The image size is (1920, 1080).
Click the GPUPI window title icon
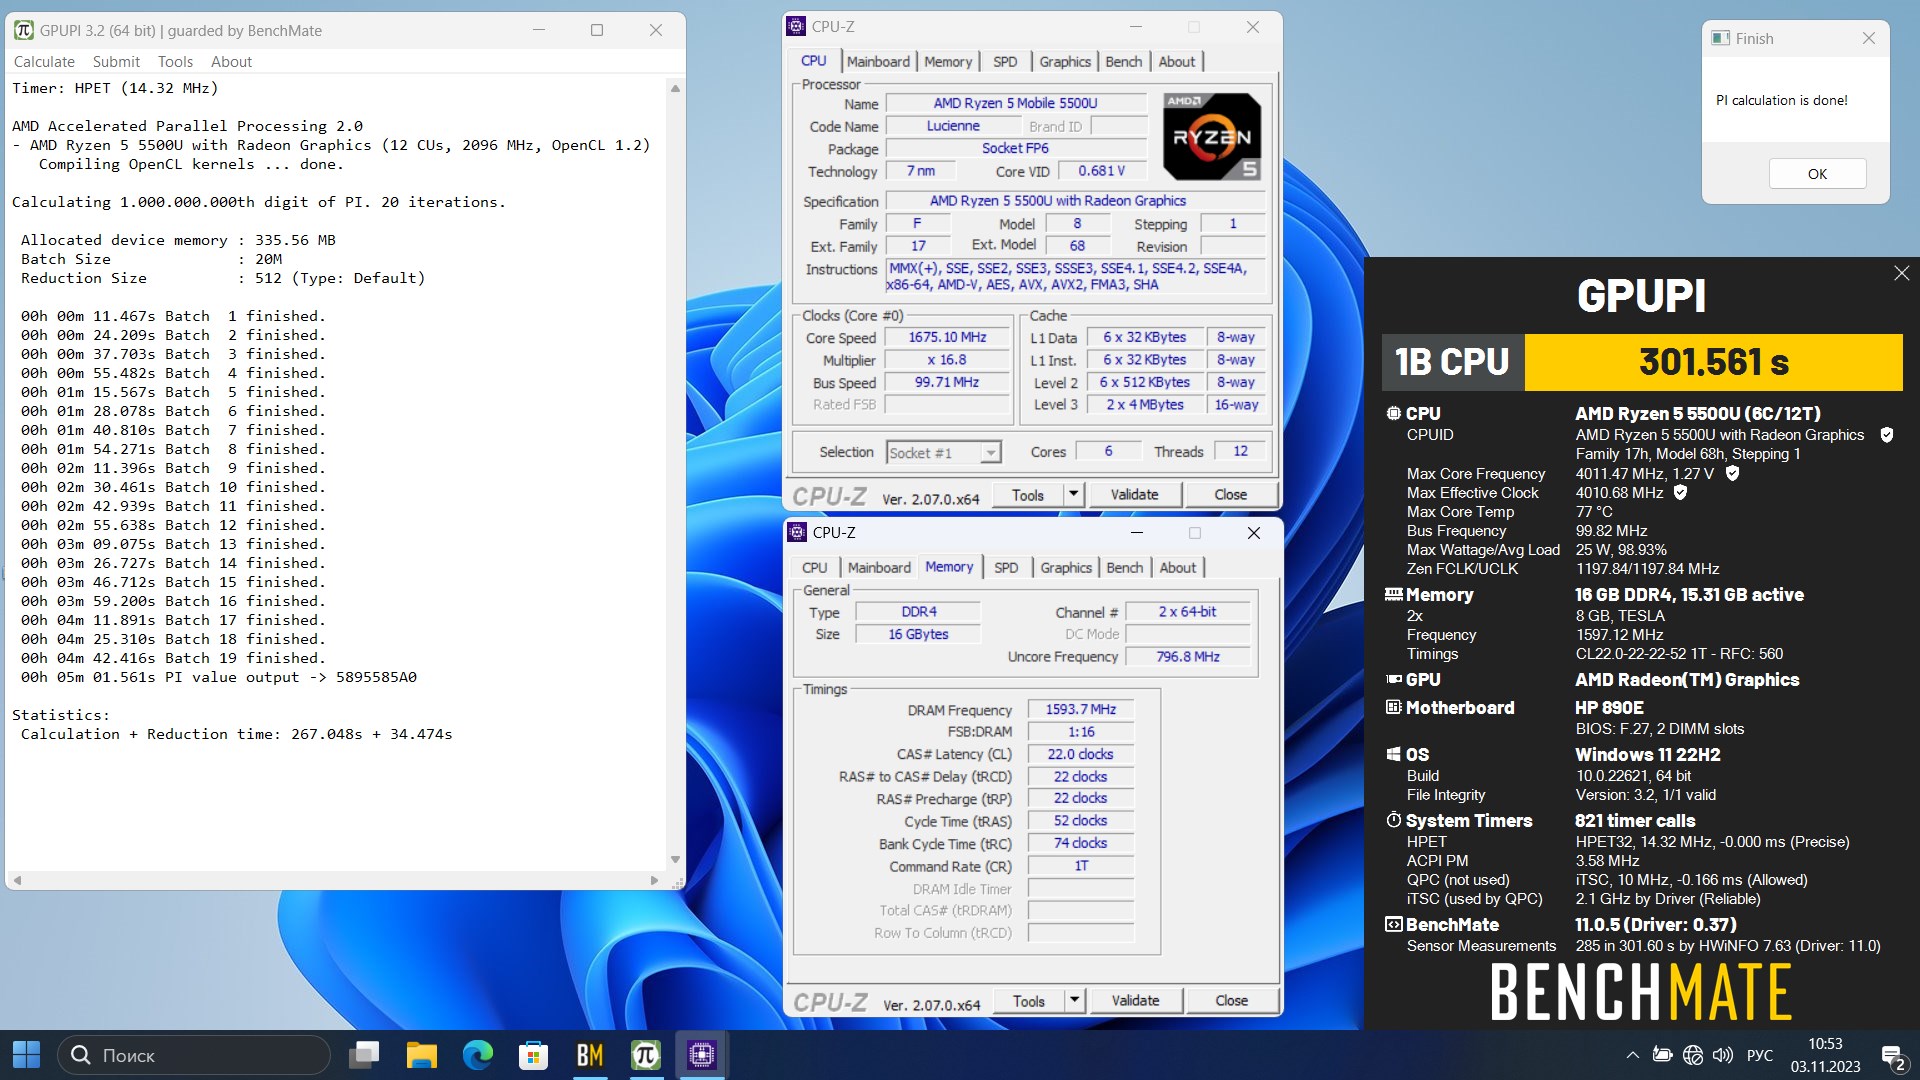[23, 30]
